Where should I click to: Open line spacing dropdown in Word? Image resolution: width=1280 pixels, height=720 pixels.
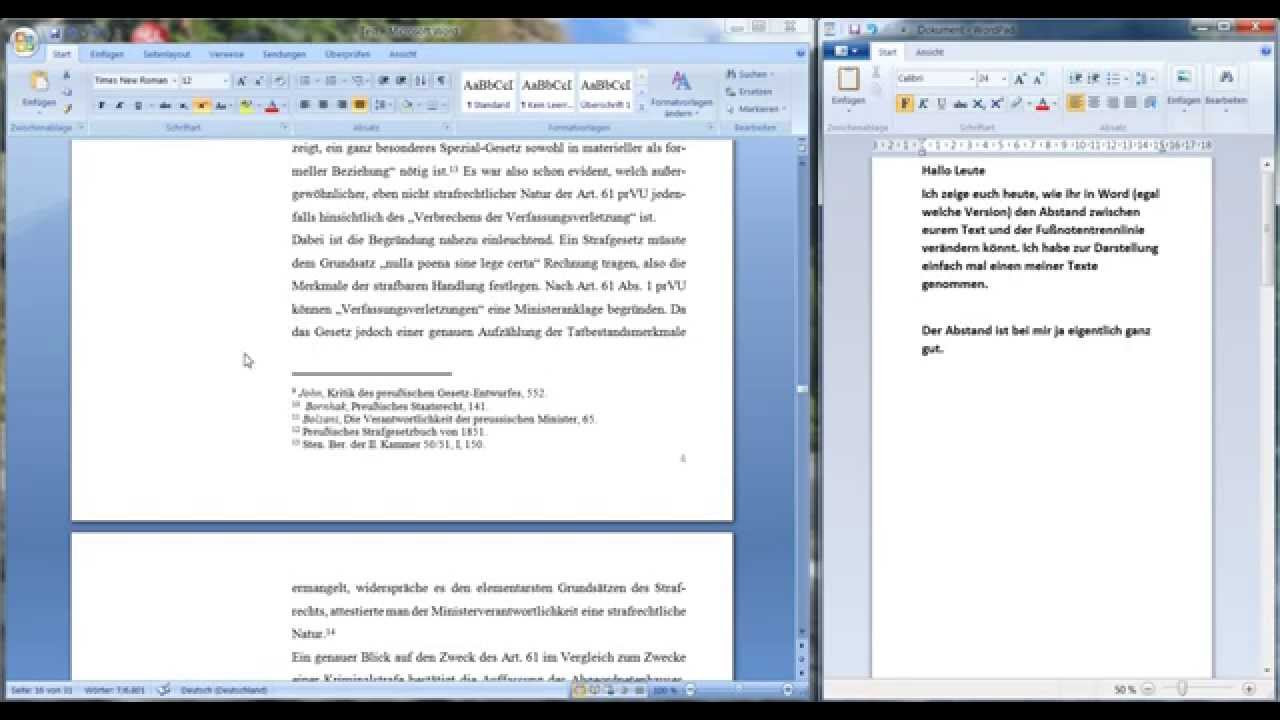tap(382, 105)
